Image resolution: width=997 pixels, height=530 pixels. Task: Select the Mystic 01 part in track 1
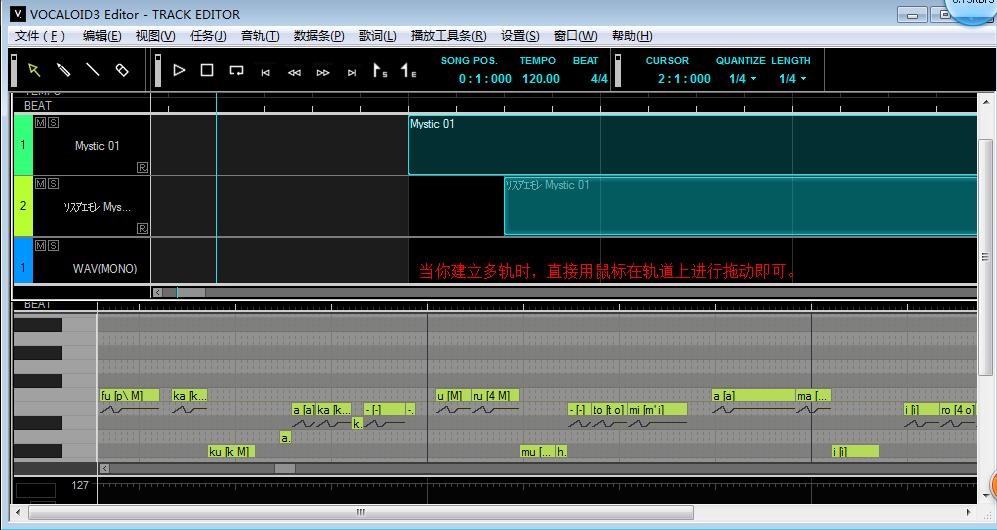pyautogui.click(x=692, y=145)
